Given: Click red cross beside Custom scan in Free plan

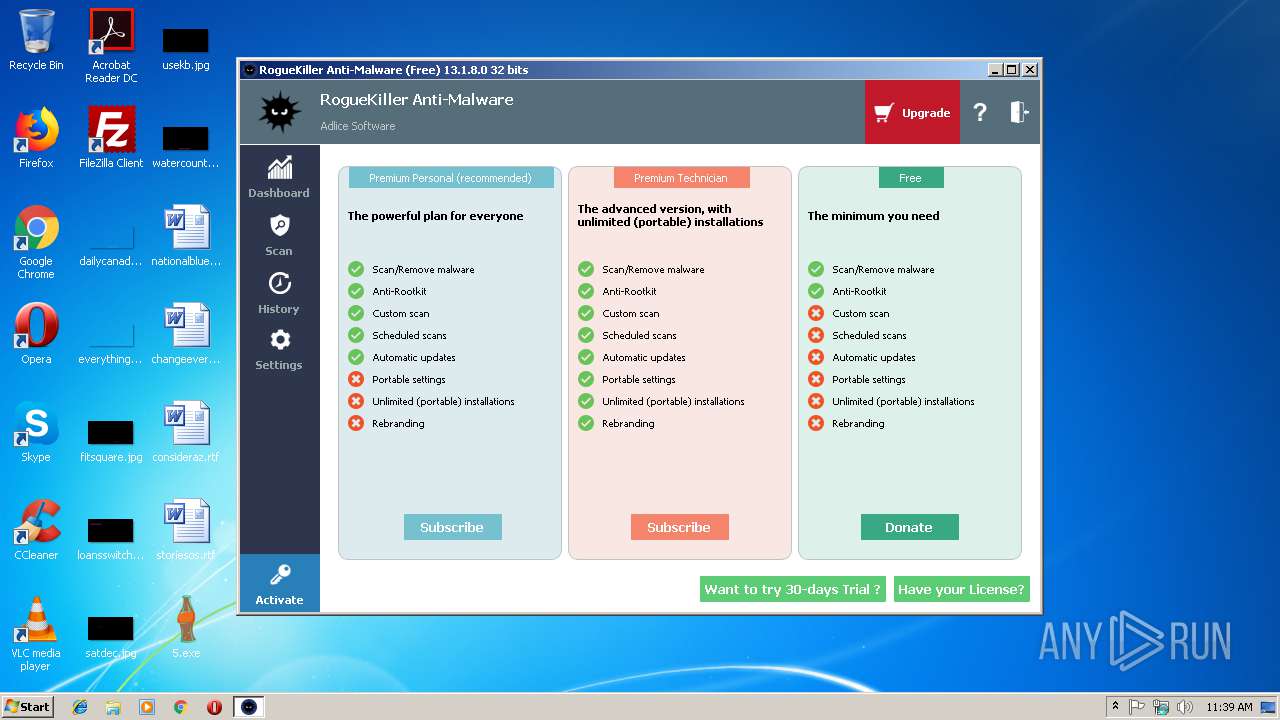Looking at the screenshot, I should pyautogui.click(x=816, y=313).
